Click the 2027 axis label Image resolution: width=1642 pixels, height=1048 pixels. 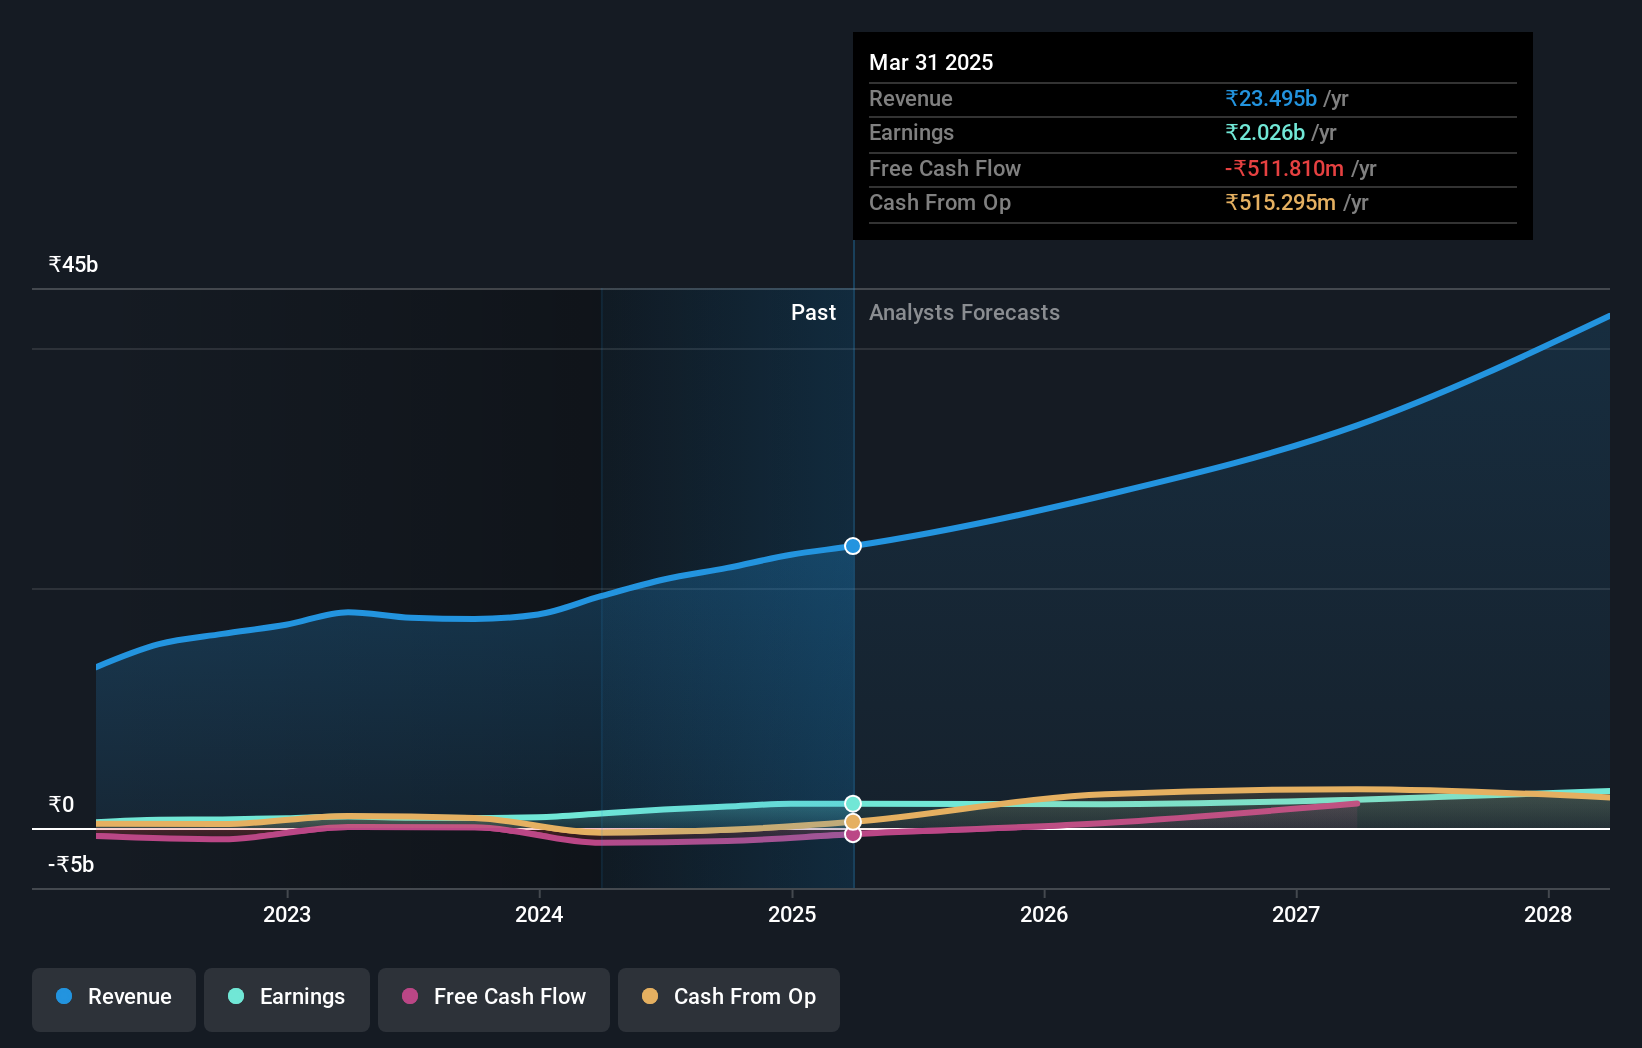1296,914
